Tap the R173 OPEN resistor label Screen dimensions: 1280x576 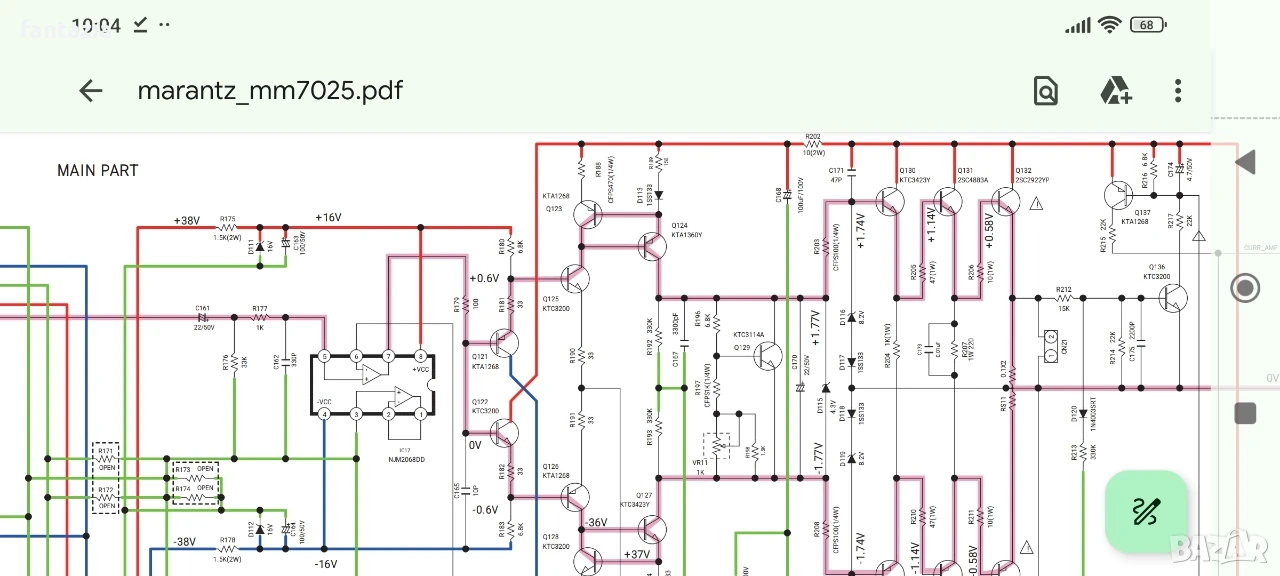click(x=194, y=469)
